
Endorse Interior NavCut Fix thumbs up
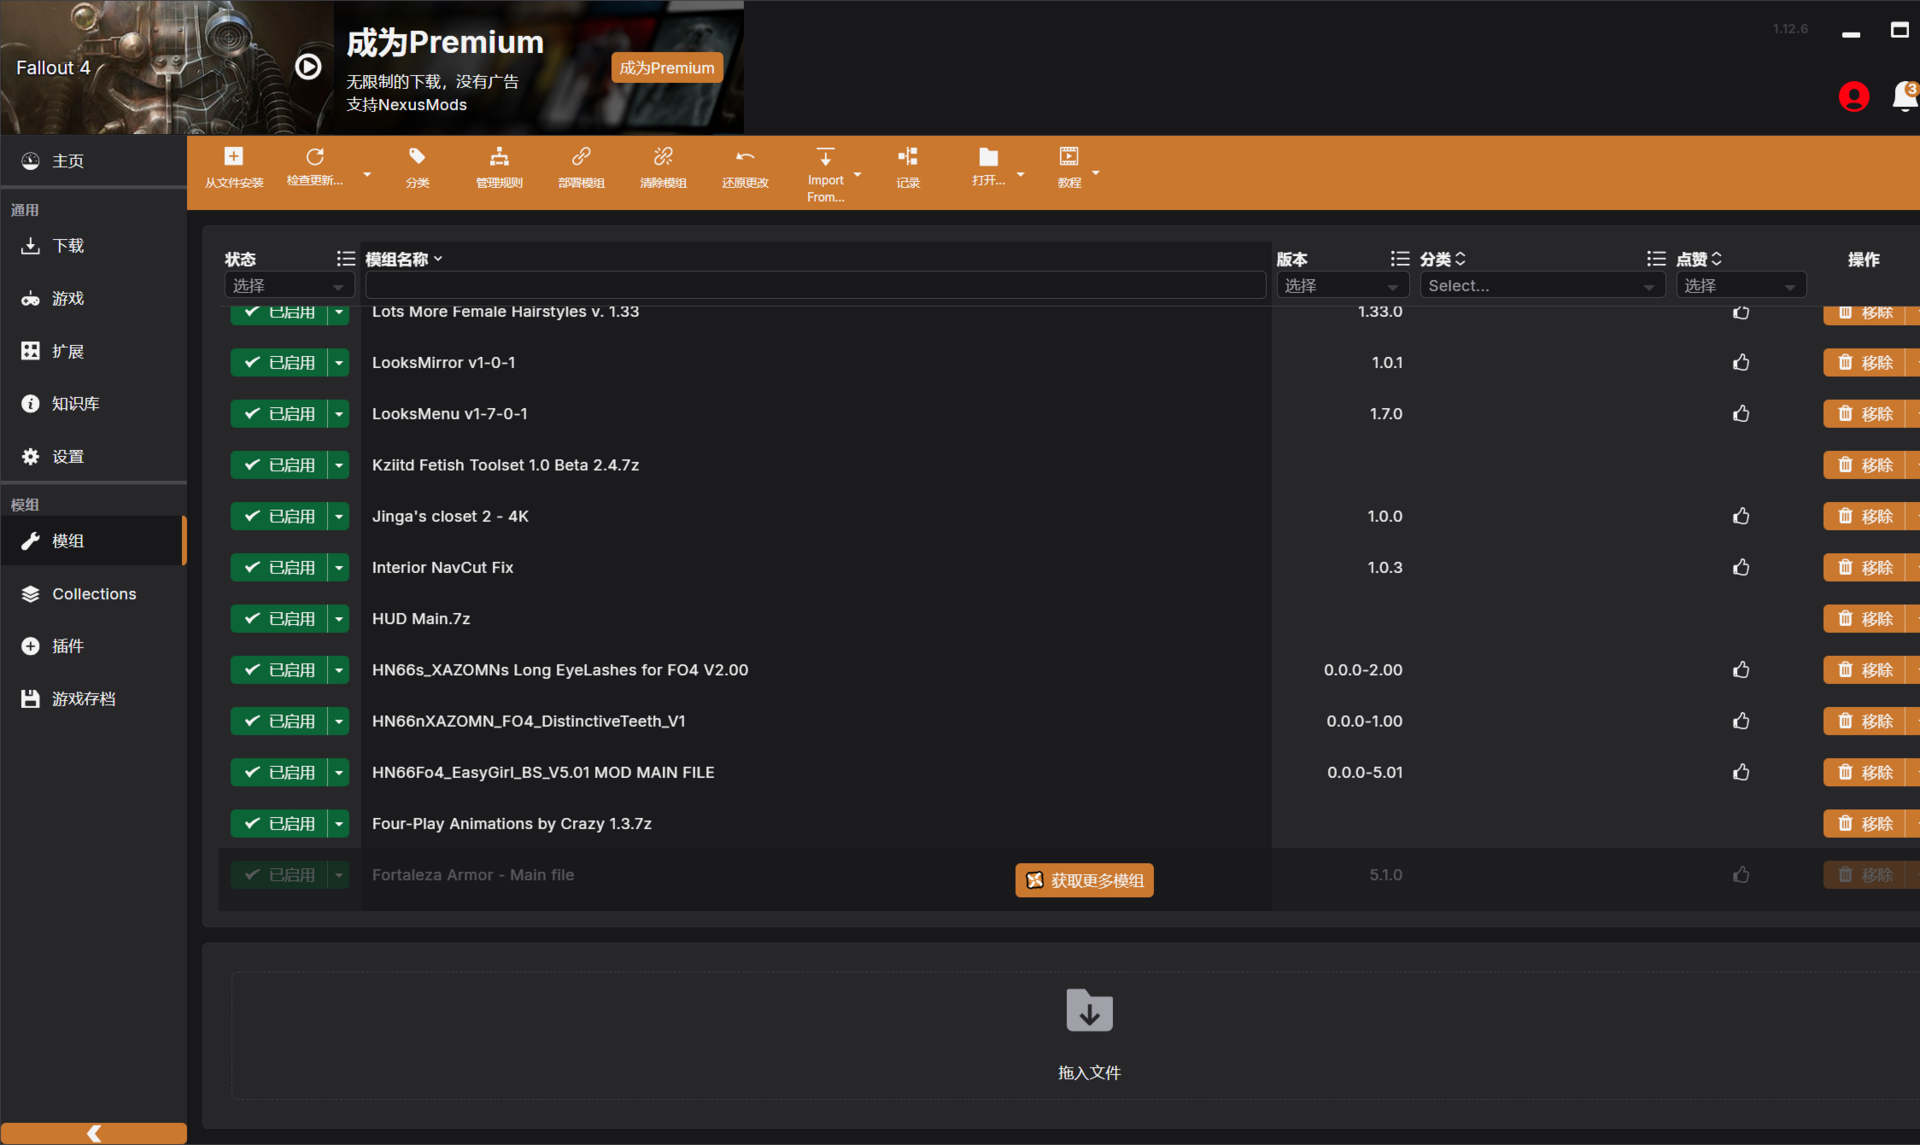pyautogui.click(x=1741, y=567)
